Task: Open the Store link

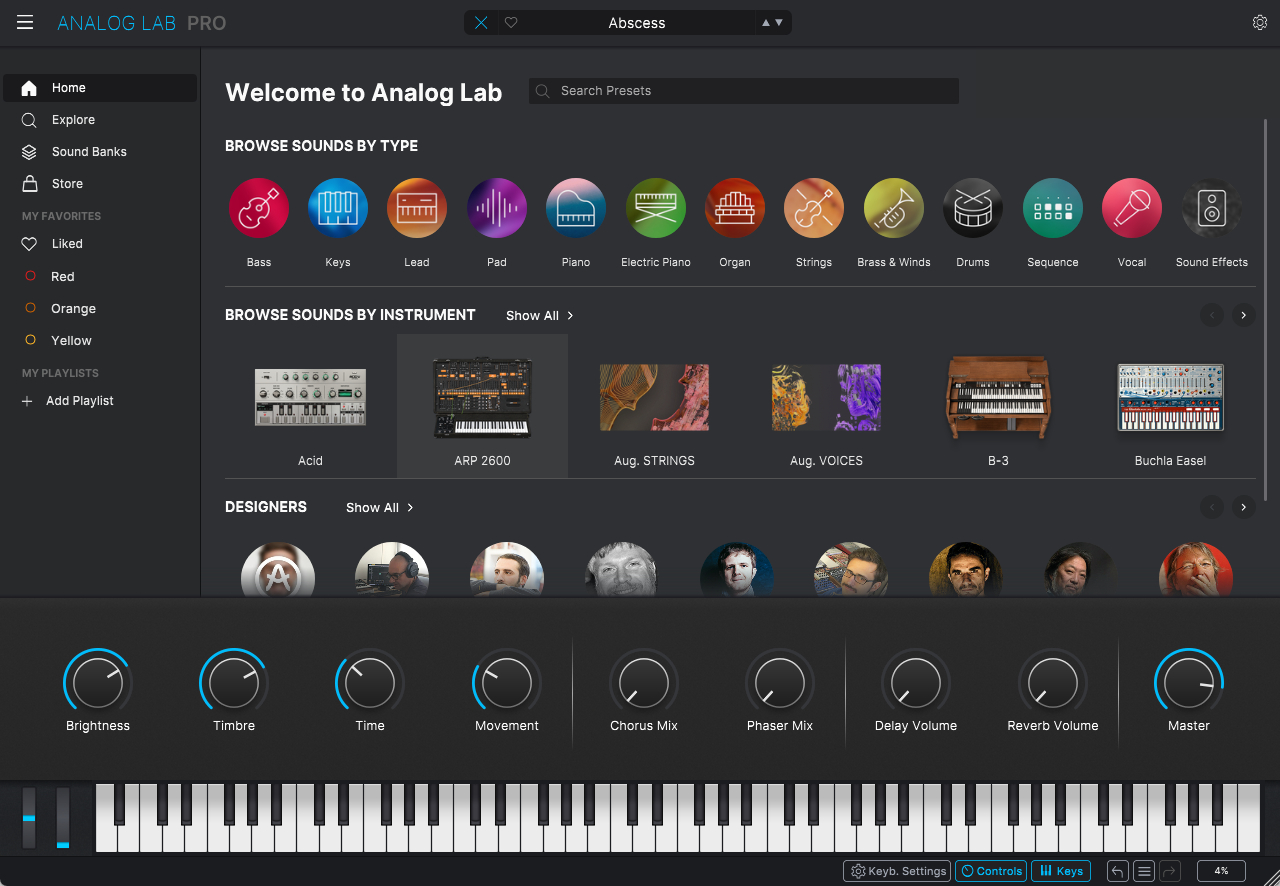Action: click(x=67, y=184)
